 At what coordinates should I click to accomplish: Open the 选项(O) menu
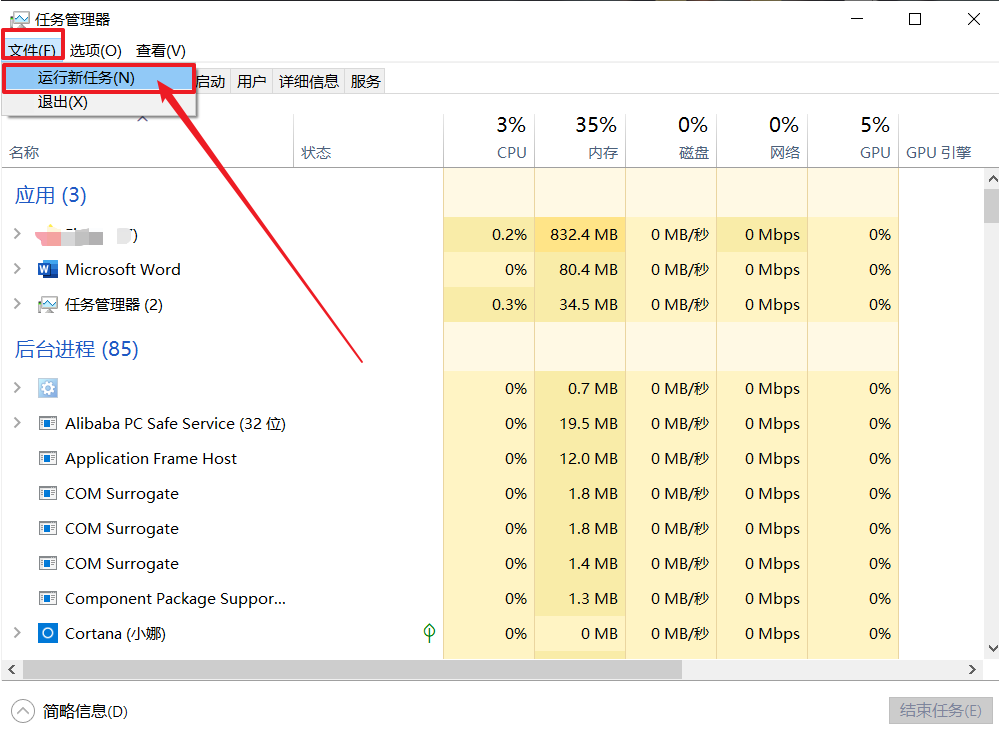(x=96, y=50)
